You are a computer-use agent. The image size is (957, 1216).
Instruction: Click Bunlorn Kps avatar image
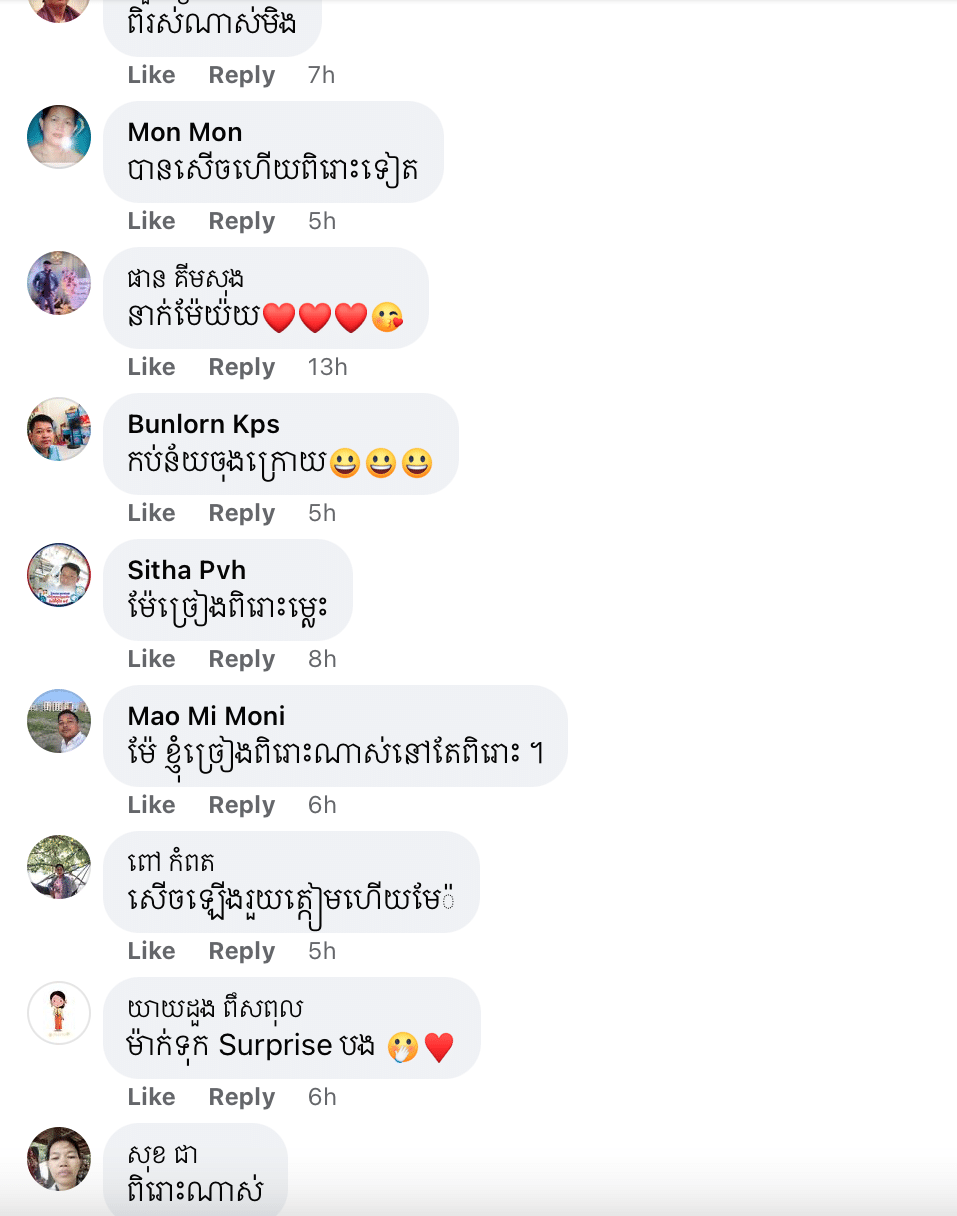(59, 428)
